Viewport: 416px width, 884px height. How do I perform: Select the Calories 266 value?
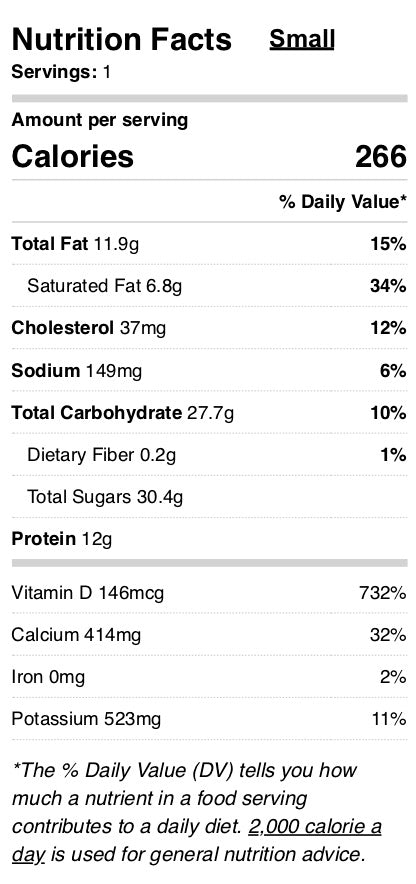(380, 156)
